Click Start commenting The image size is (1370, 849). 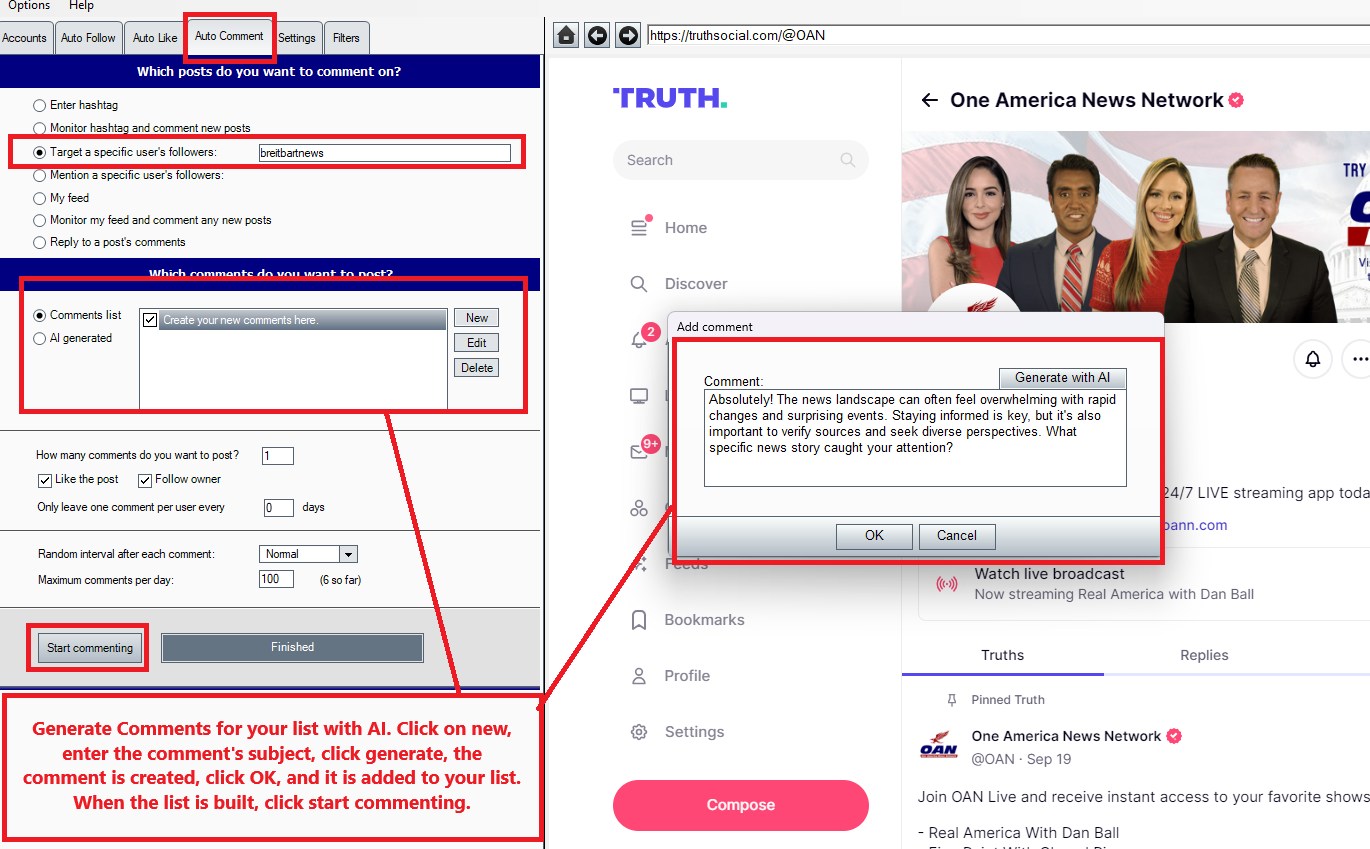click(x=90, y=648)
